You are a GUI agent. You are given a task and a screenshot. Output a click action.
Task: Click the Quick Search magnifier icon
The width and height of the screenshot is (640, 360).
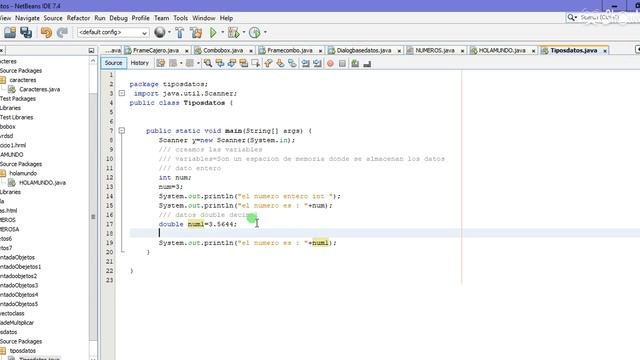(571, 17)
